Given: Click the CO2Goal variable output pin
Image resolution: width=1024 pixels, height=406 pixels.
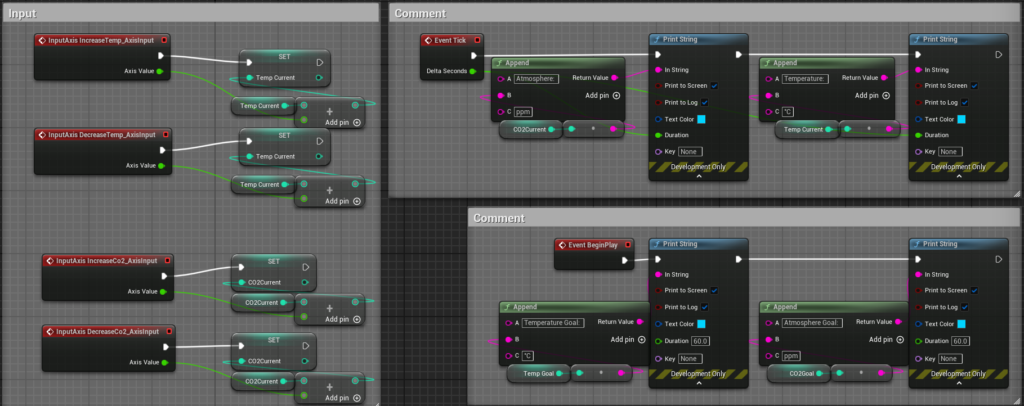Looking at the screenshot, I should [830, 373].
